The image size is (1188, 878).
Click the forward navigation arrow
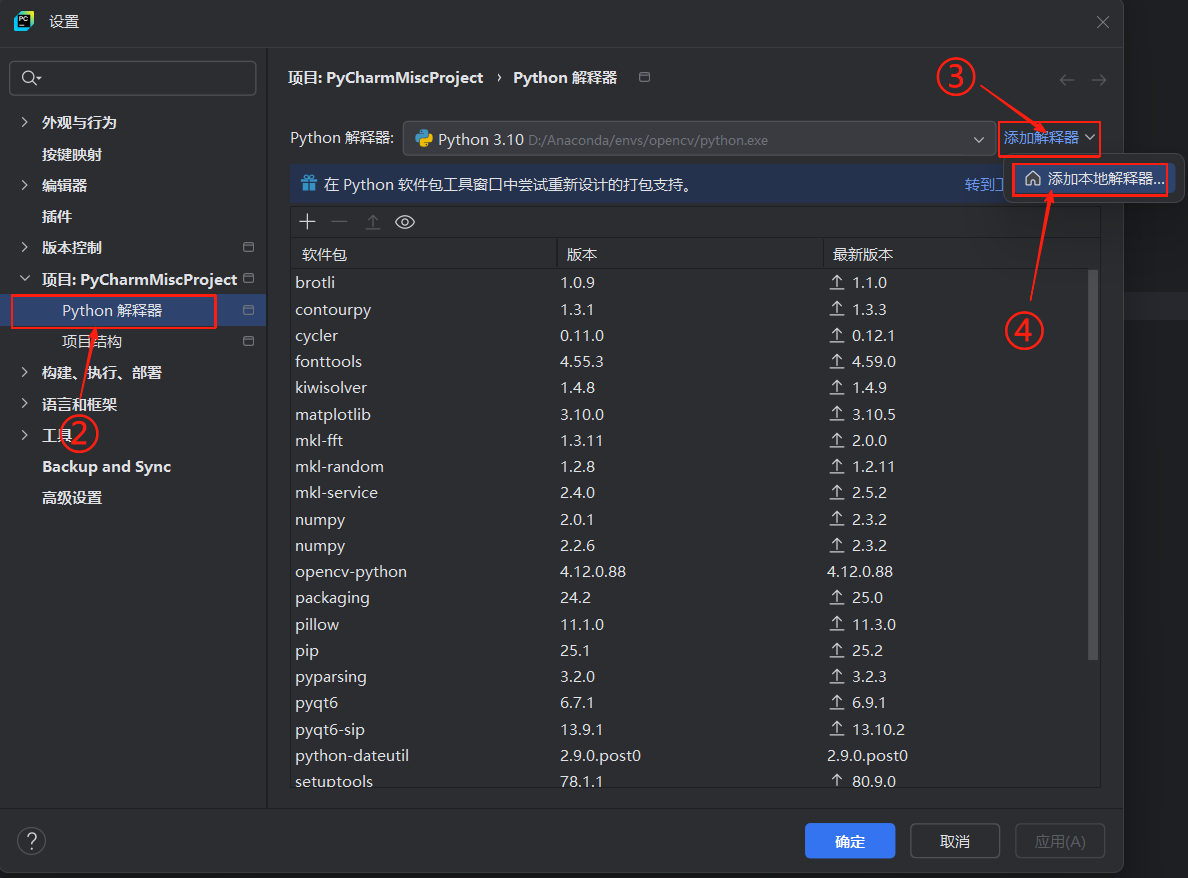[x=1099, y=80]
